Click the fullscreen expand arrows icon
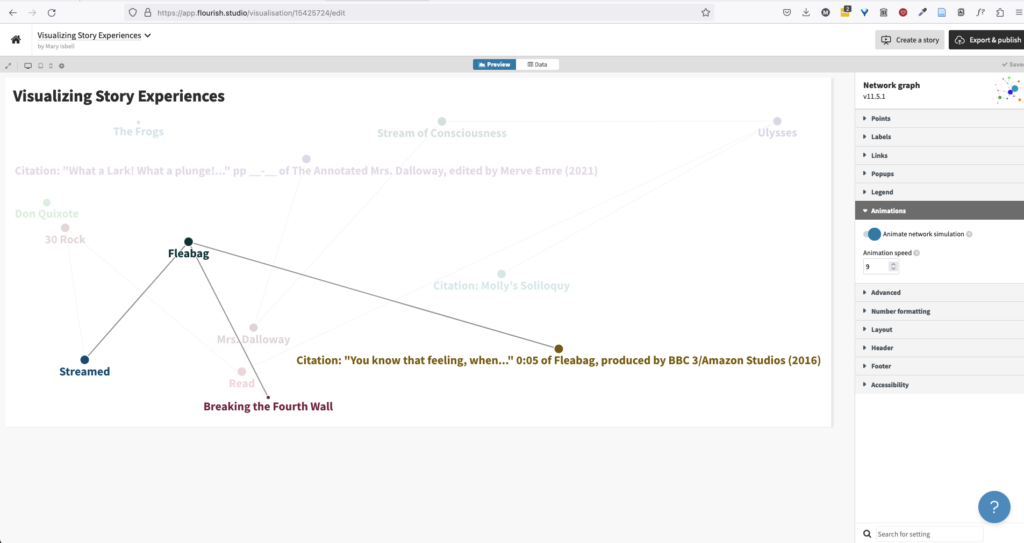This screenshot has width=1024, height=543. 8,65
